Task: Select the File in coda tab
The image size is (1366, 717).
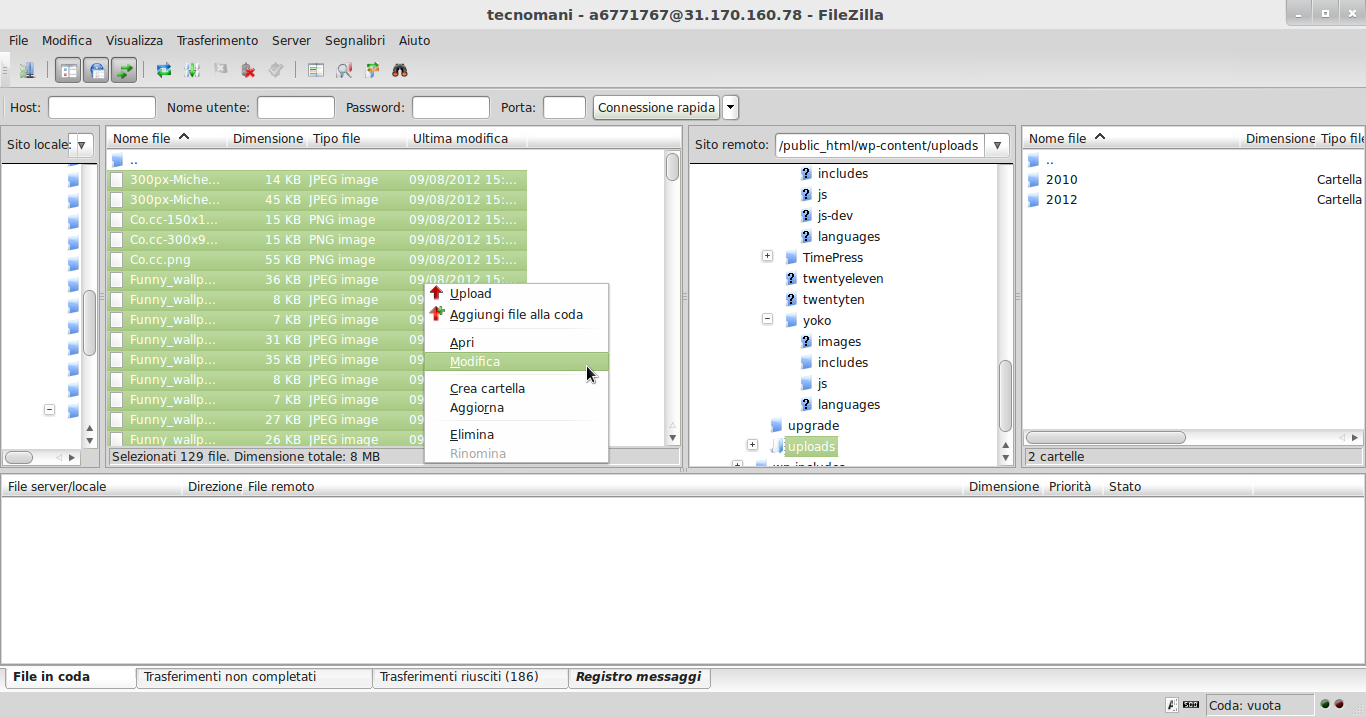Action: [69, 677]
